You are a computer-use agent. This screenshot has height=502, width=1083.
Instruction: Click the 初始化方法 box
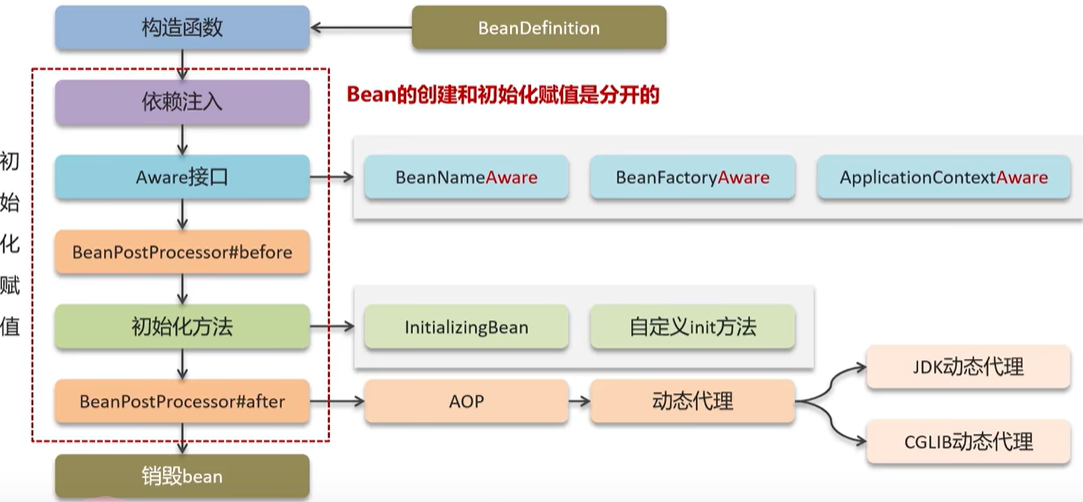click(x=181, y=326)
